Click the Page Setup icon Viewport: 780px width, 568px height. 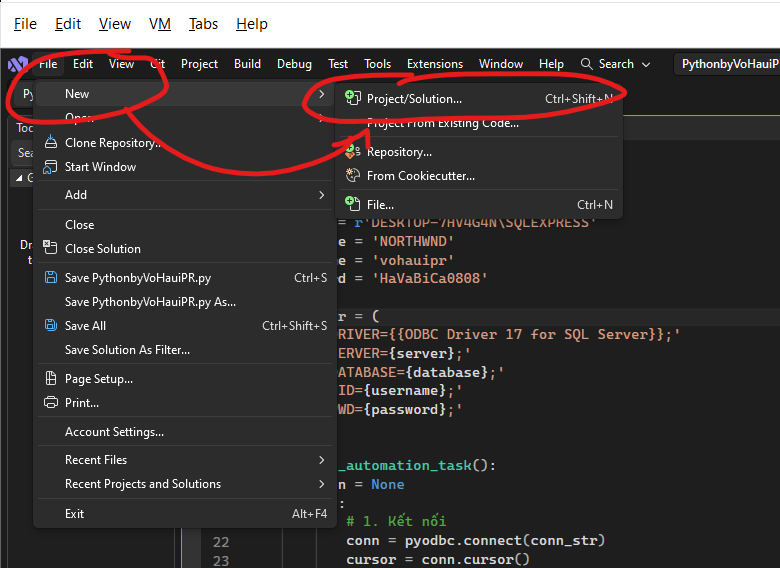coord(51,379)
